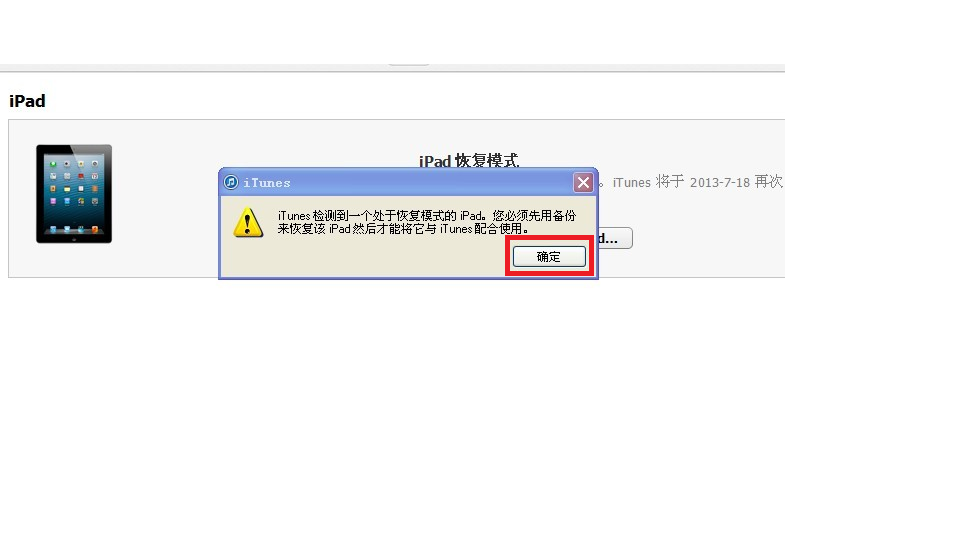Click the message line starting with 来恢复该 iPad
Viewport: 960px width, 540px height.
pos(402,229)
